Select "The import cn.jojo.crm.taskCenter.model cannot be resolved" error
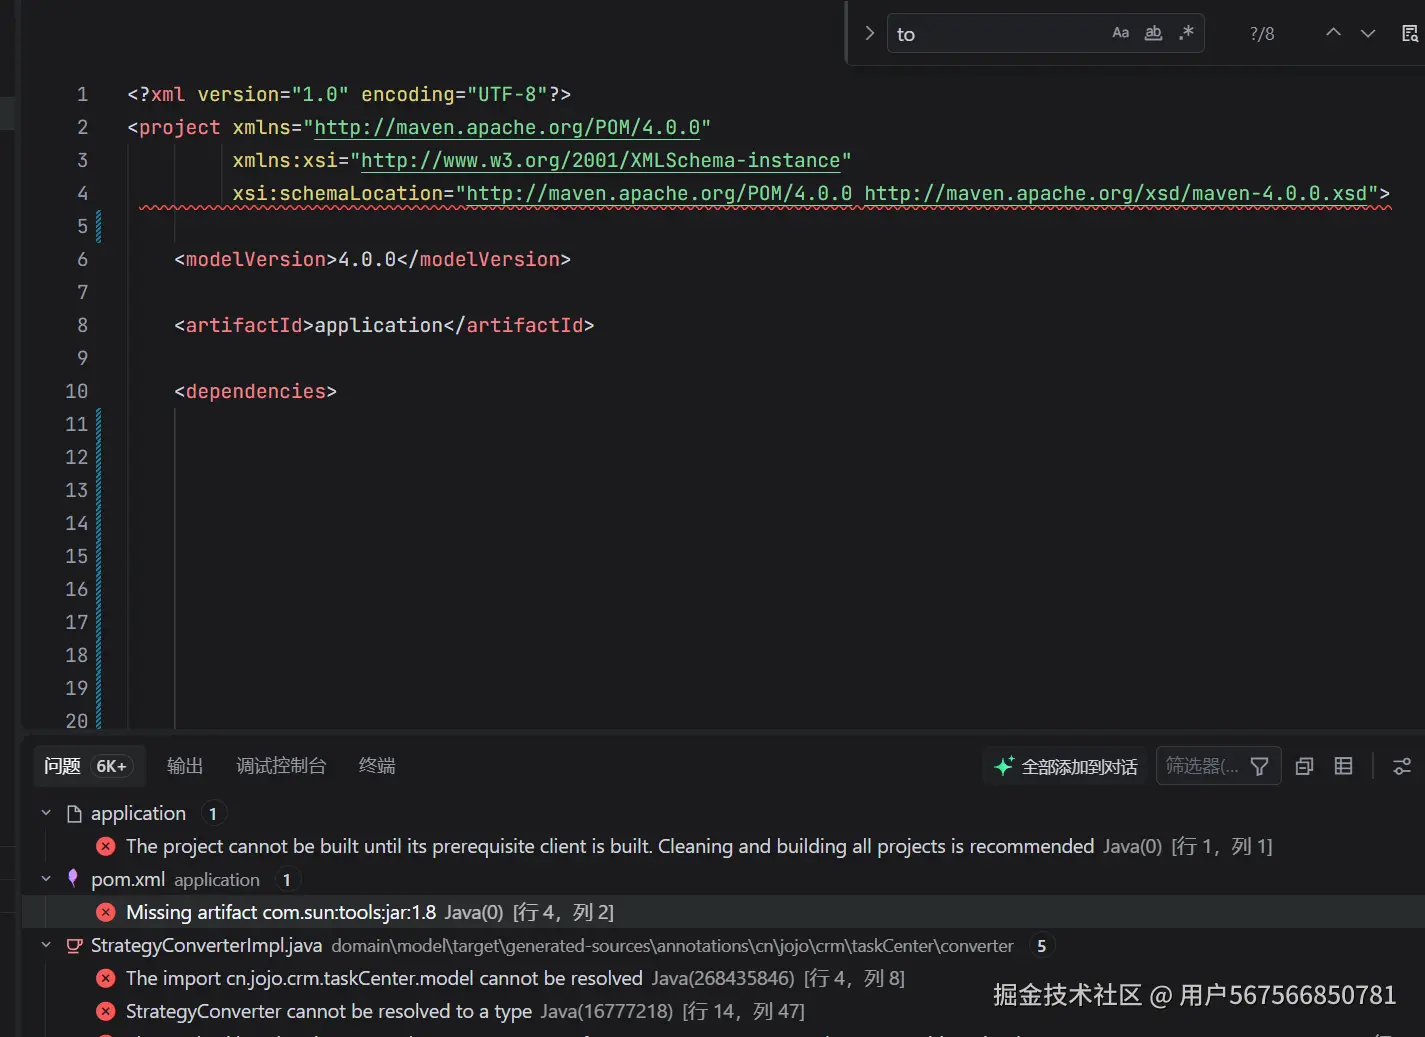Image resolution: width=1425 pixels, height=1037 pixels. coord(723,978)
